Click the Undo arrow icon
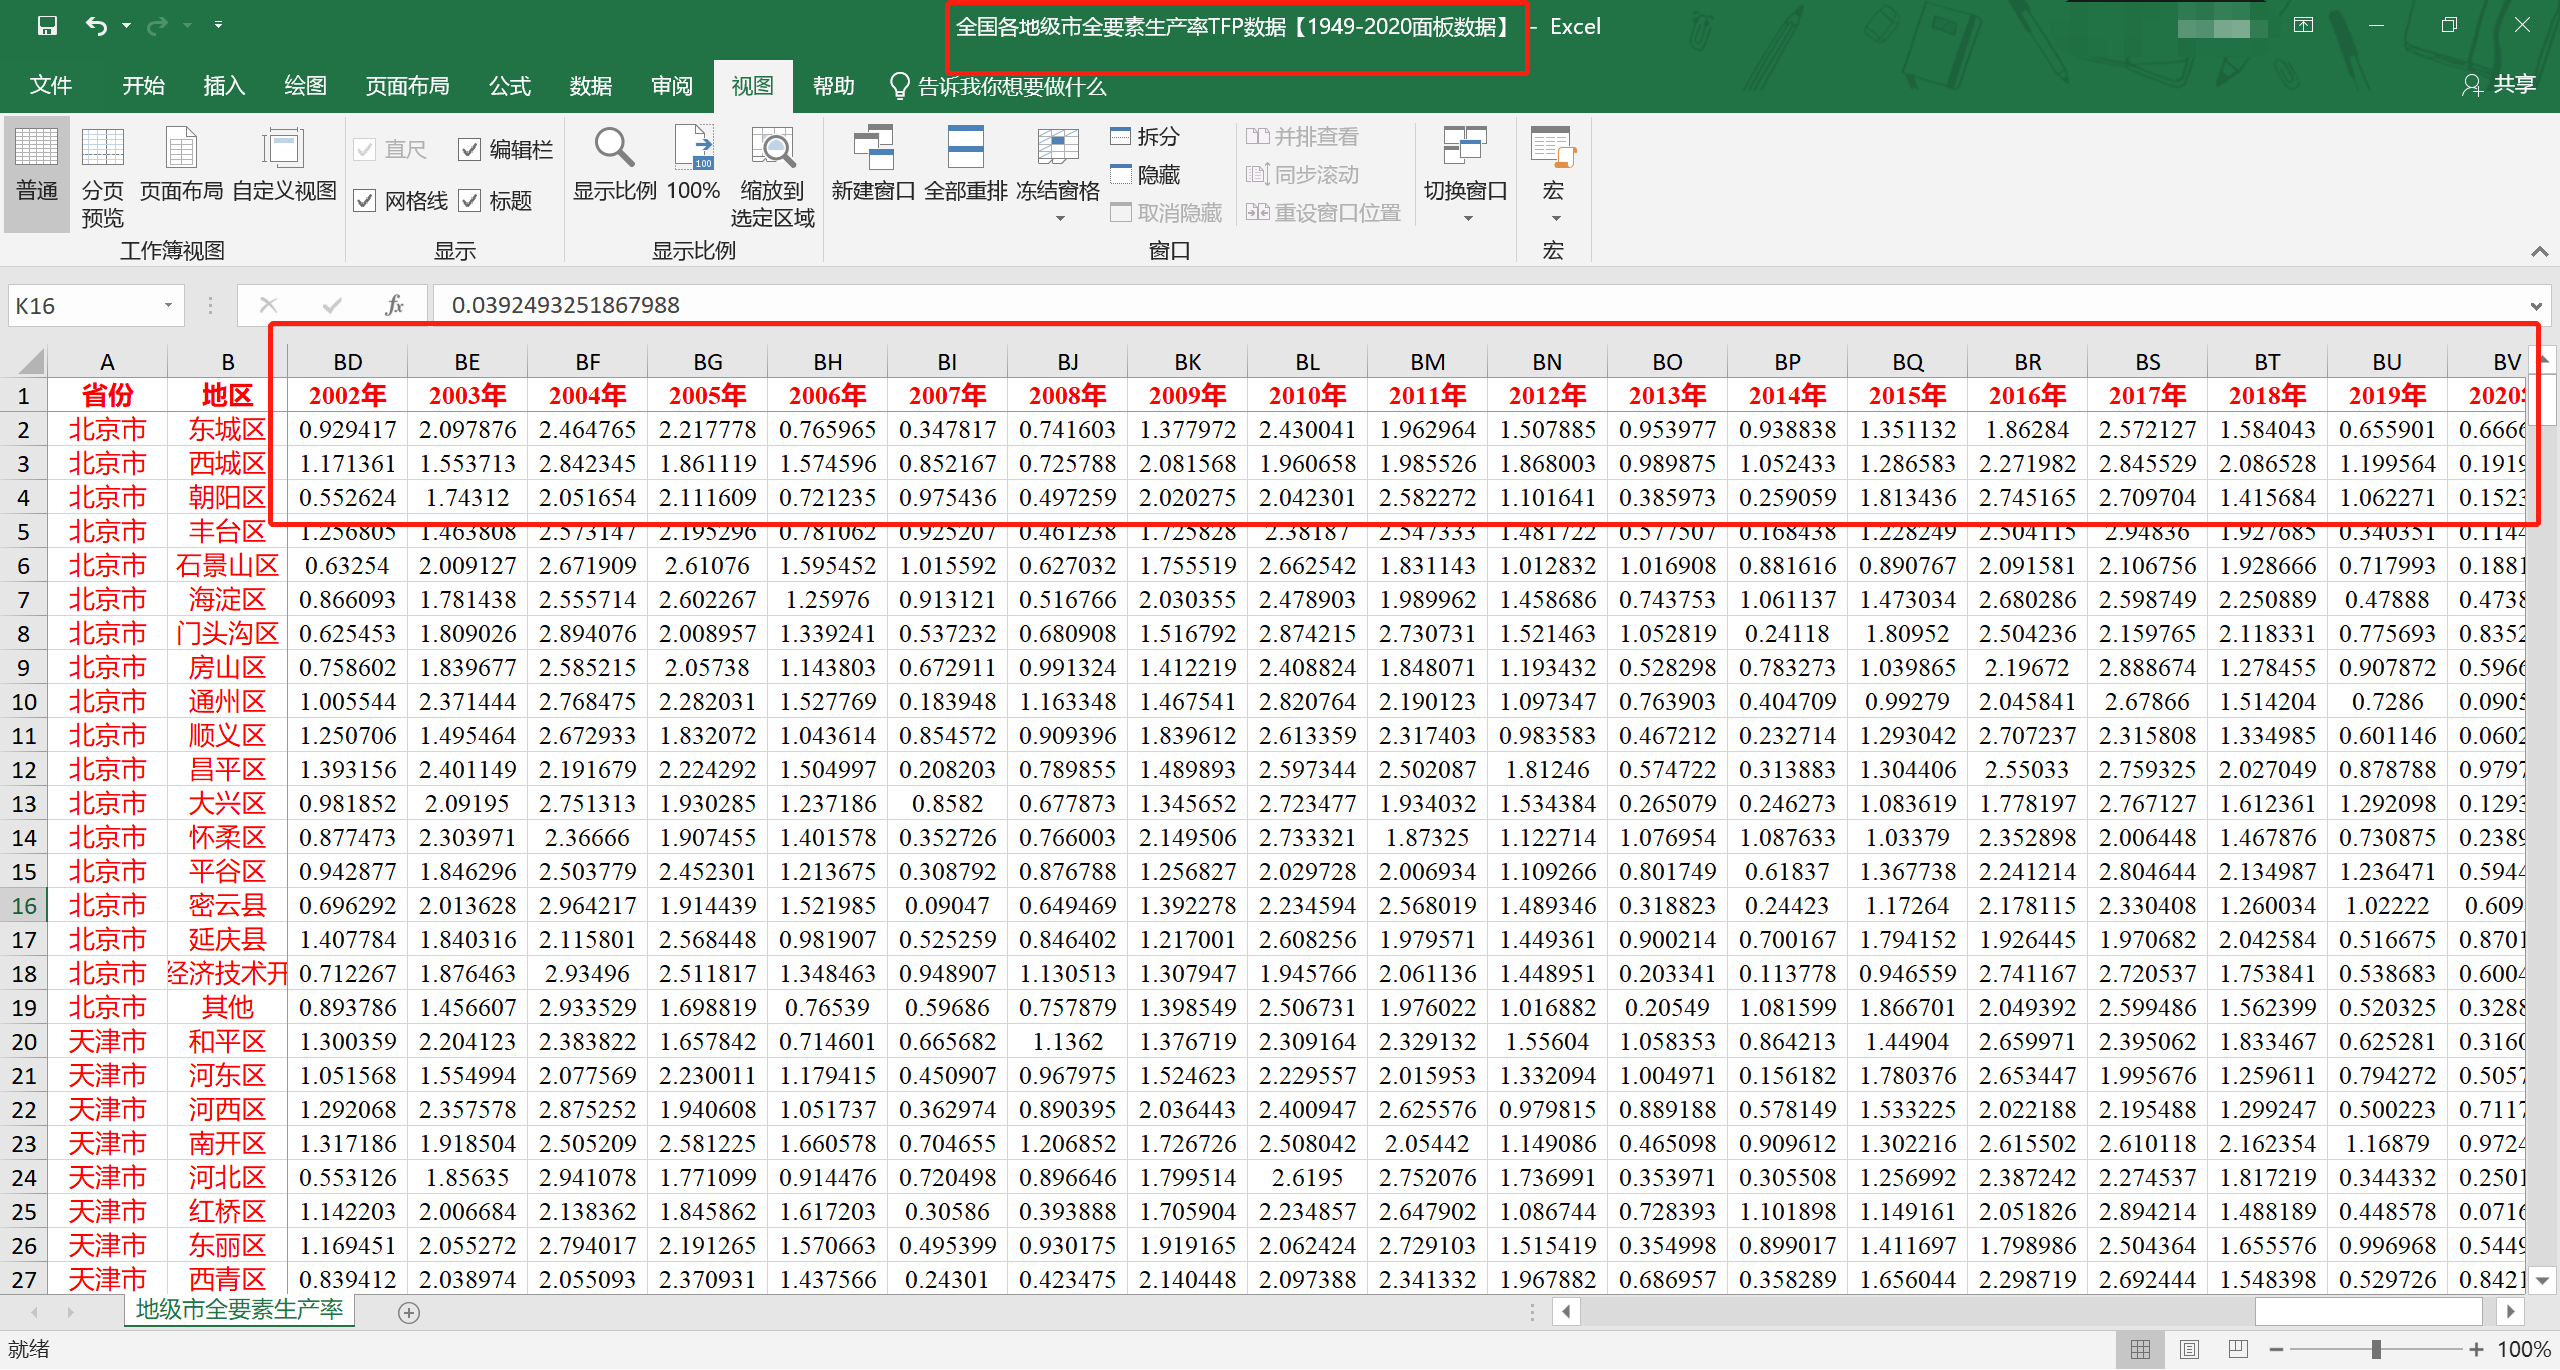2560x1370 pixels. [96, 26]
